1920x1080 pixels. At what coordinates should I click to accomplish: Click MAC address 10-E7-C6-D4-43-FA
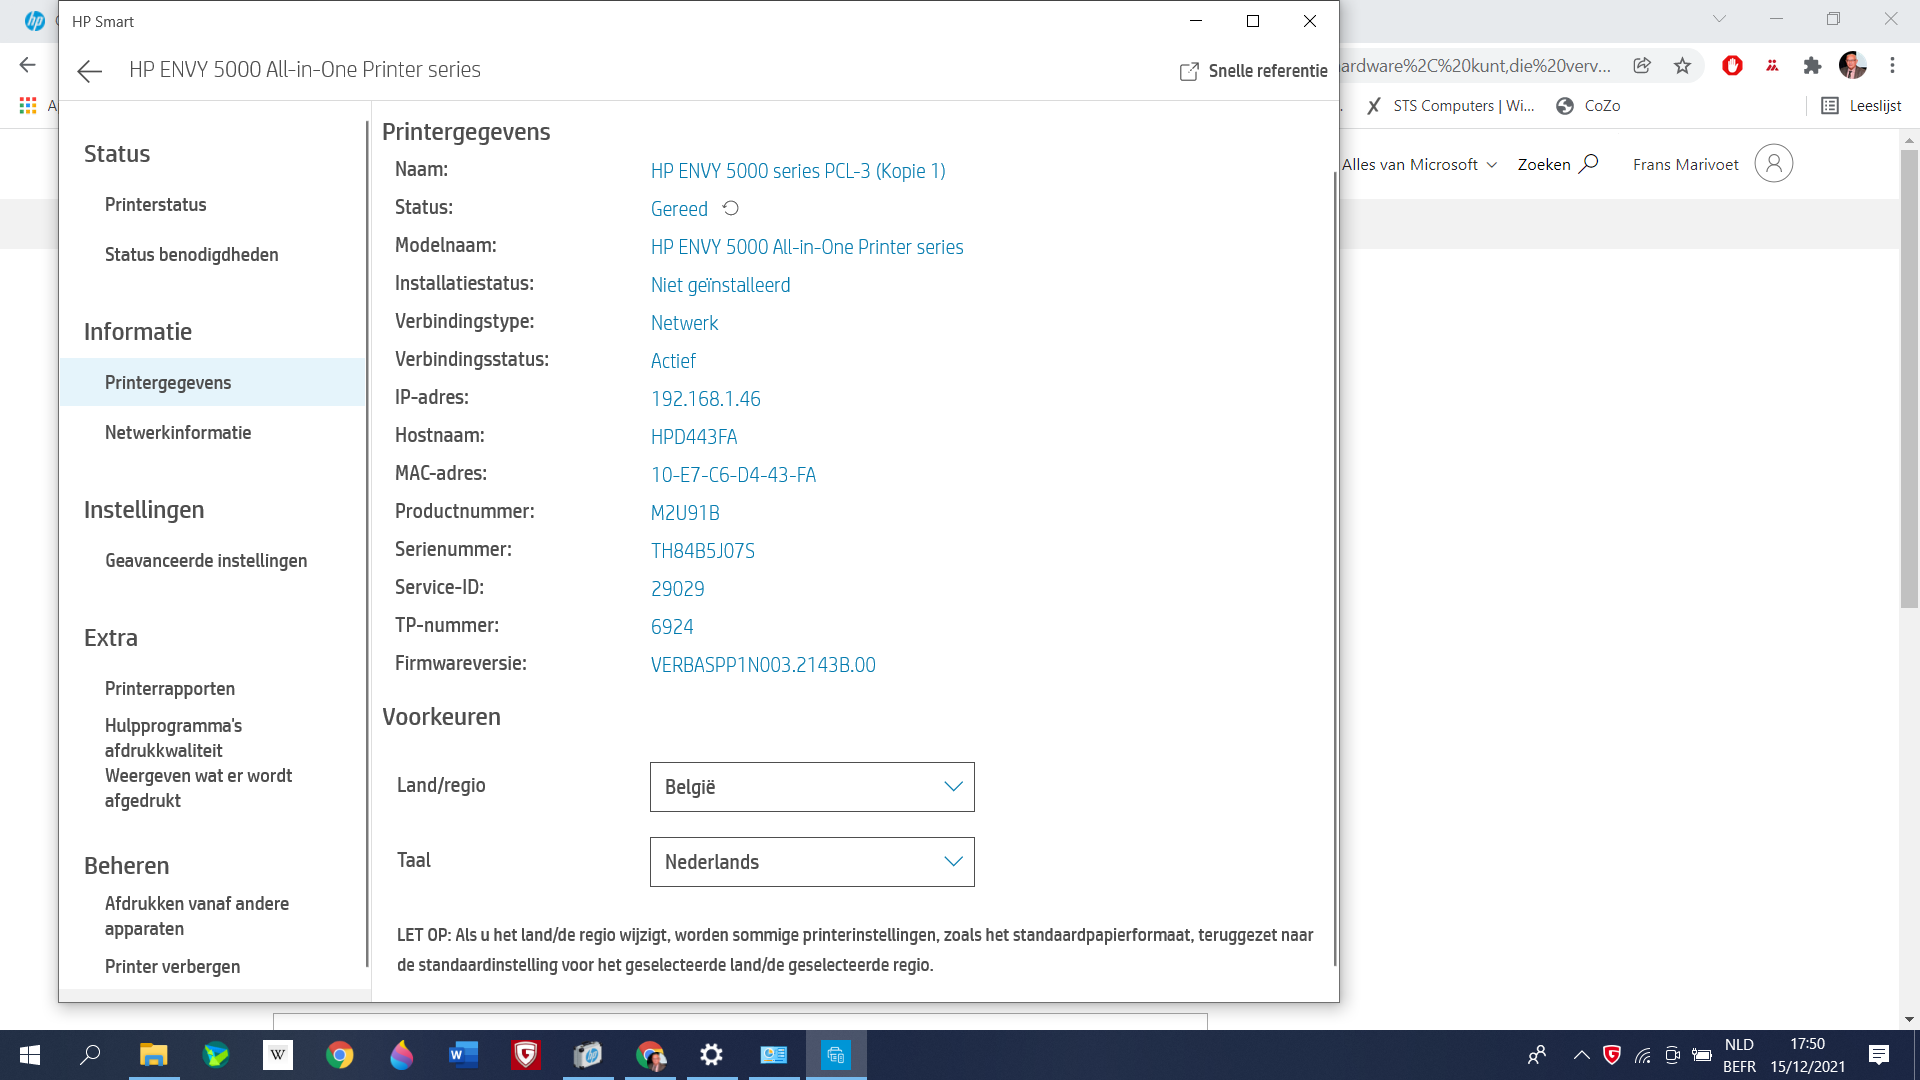coord(733,474)
